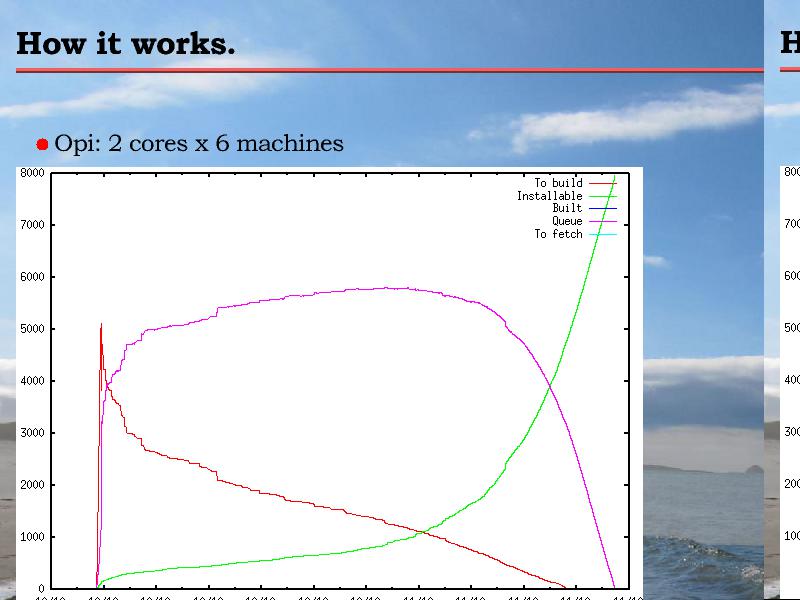
Task: Click the partially visible next slide on the right
Action: (783, 300)
